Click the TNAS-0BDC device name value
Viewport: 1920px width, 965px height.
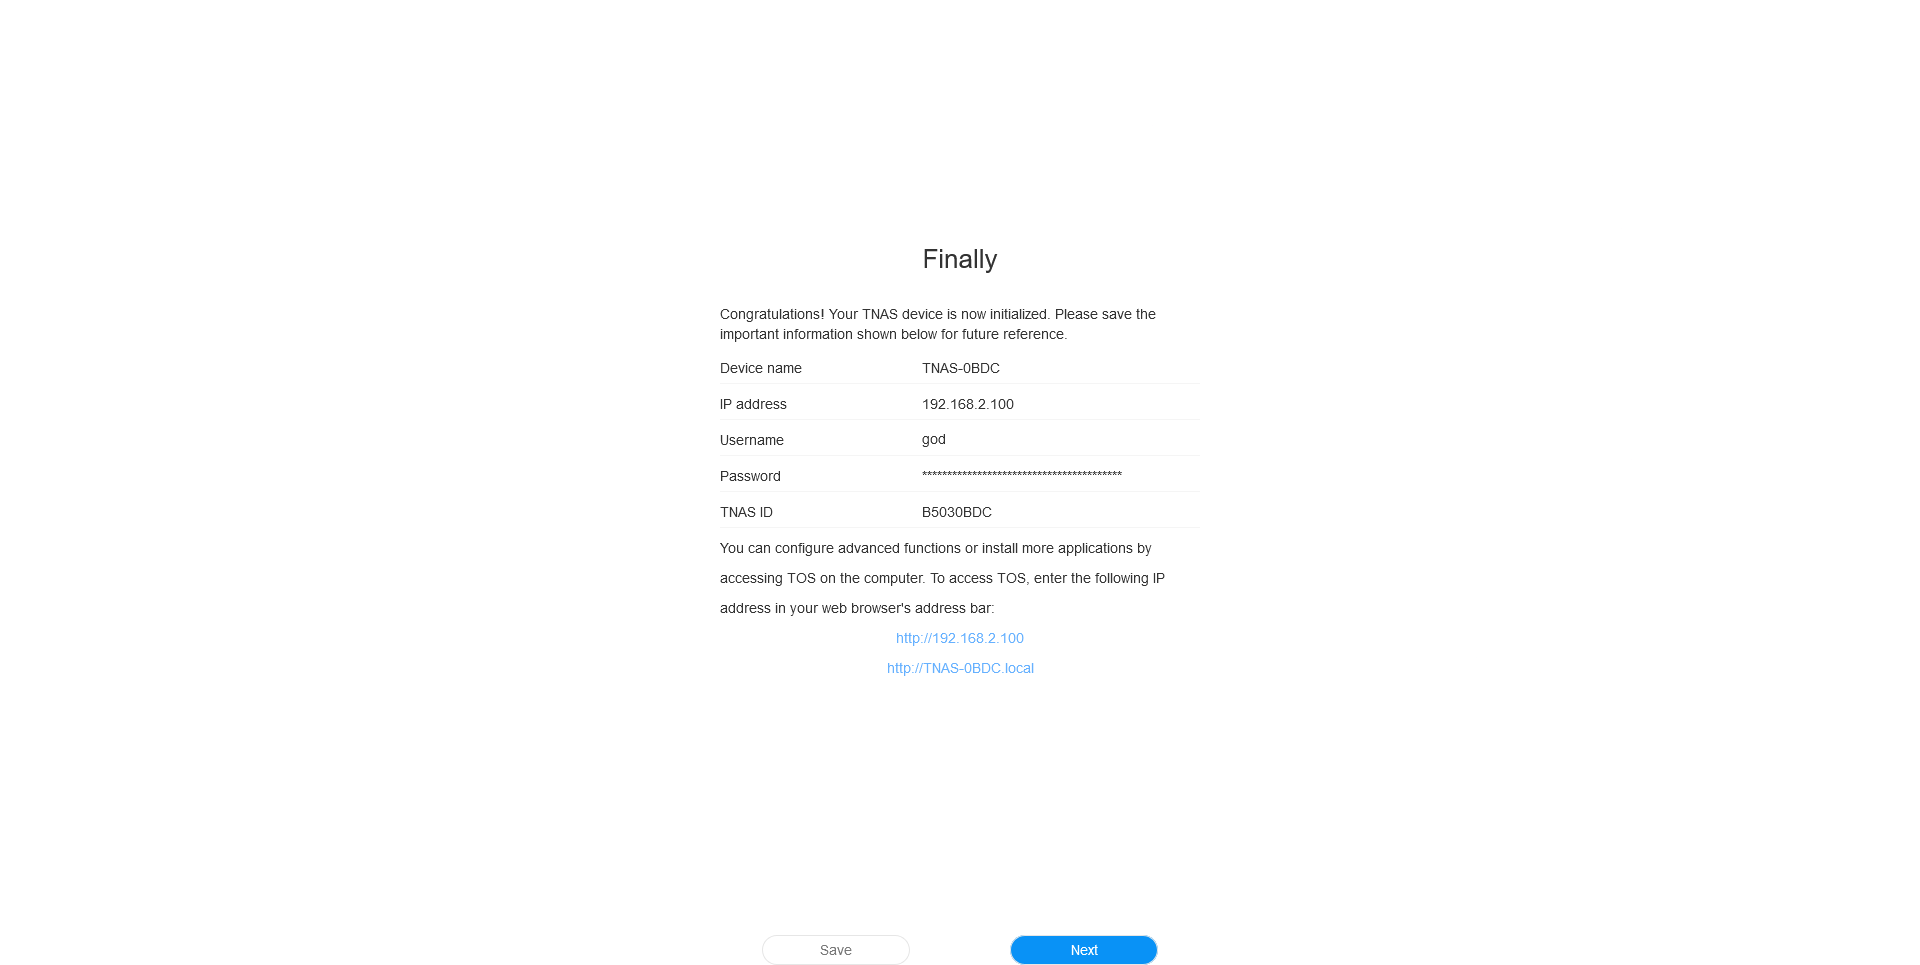click(x=961, y=368)
